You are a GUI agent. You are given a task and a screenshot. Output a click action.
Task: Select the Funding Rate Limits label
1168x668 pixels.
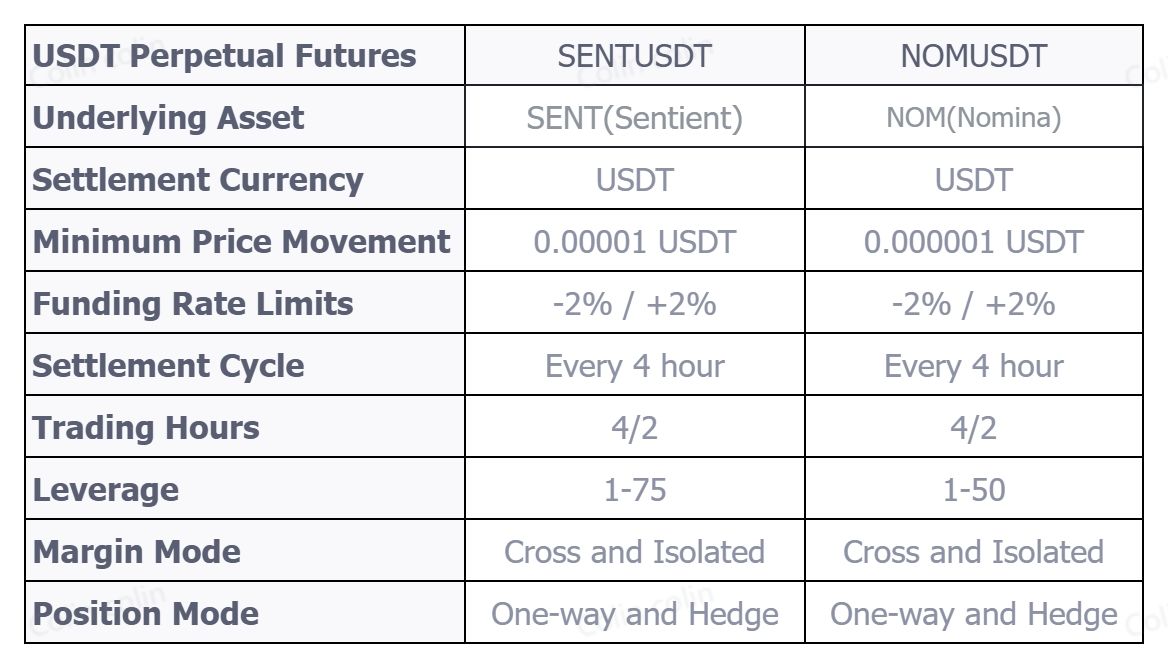pos(193,304)
